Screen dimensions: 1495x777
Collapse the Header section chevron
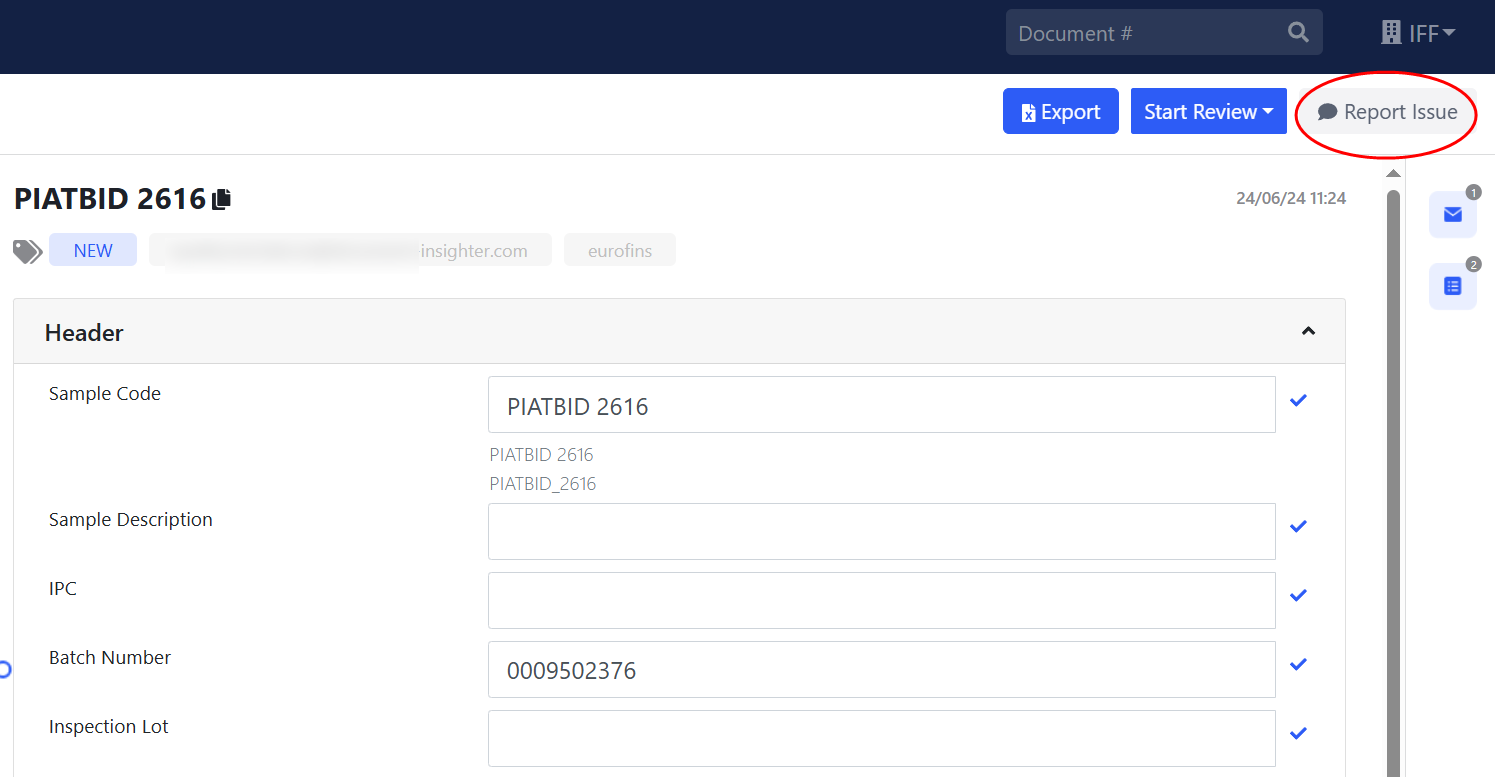click(x=1308, y=331)
